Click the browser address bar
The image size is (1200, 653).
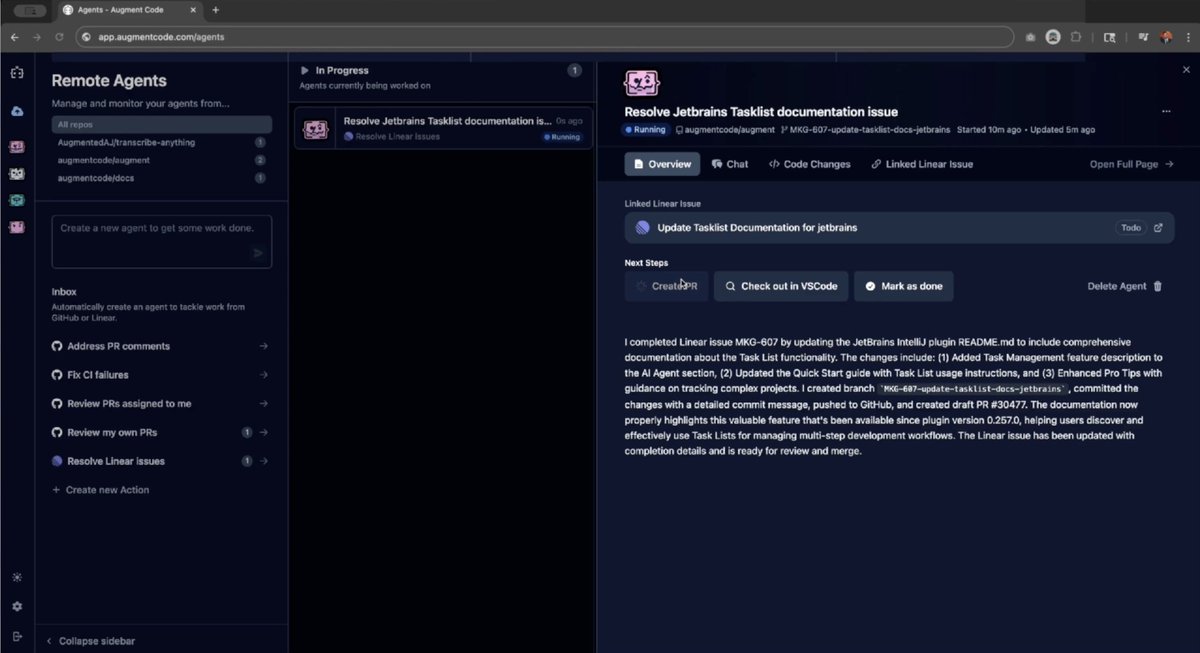coord(545,37)
